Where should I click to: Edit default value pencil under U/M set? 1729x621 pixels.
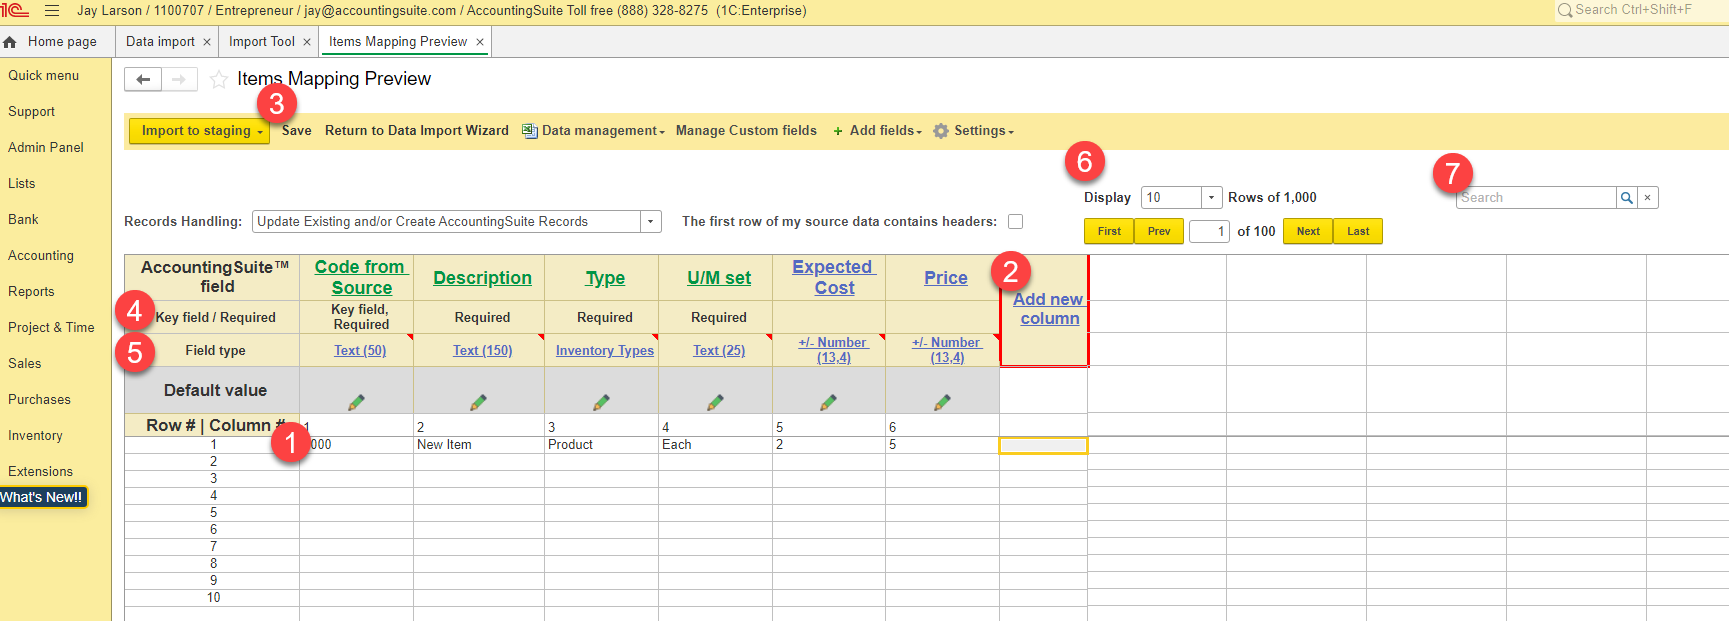(715, 402)
